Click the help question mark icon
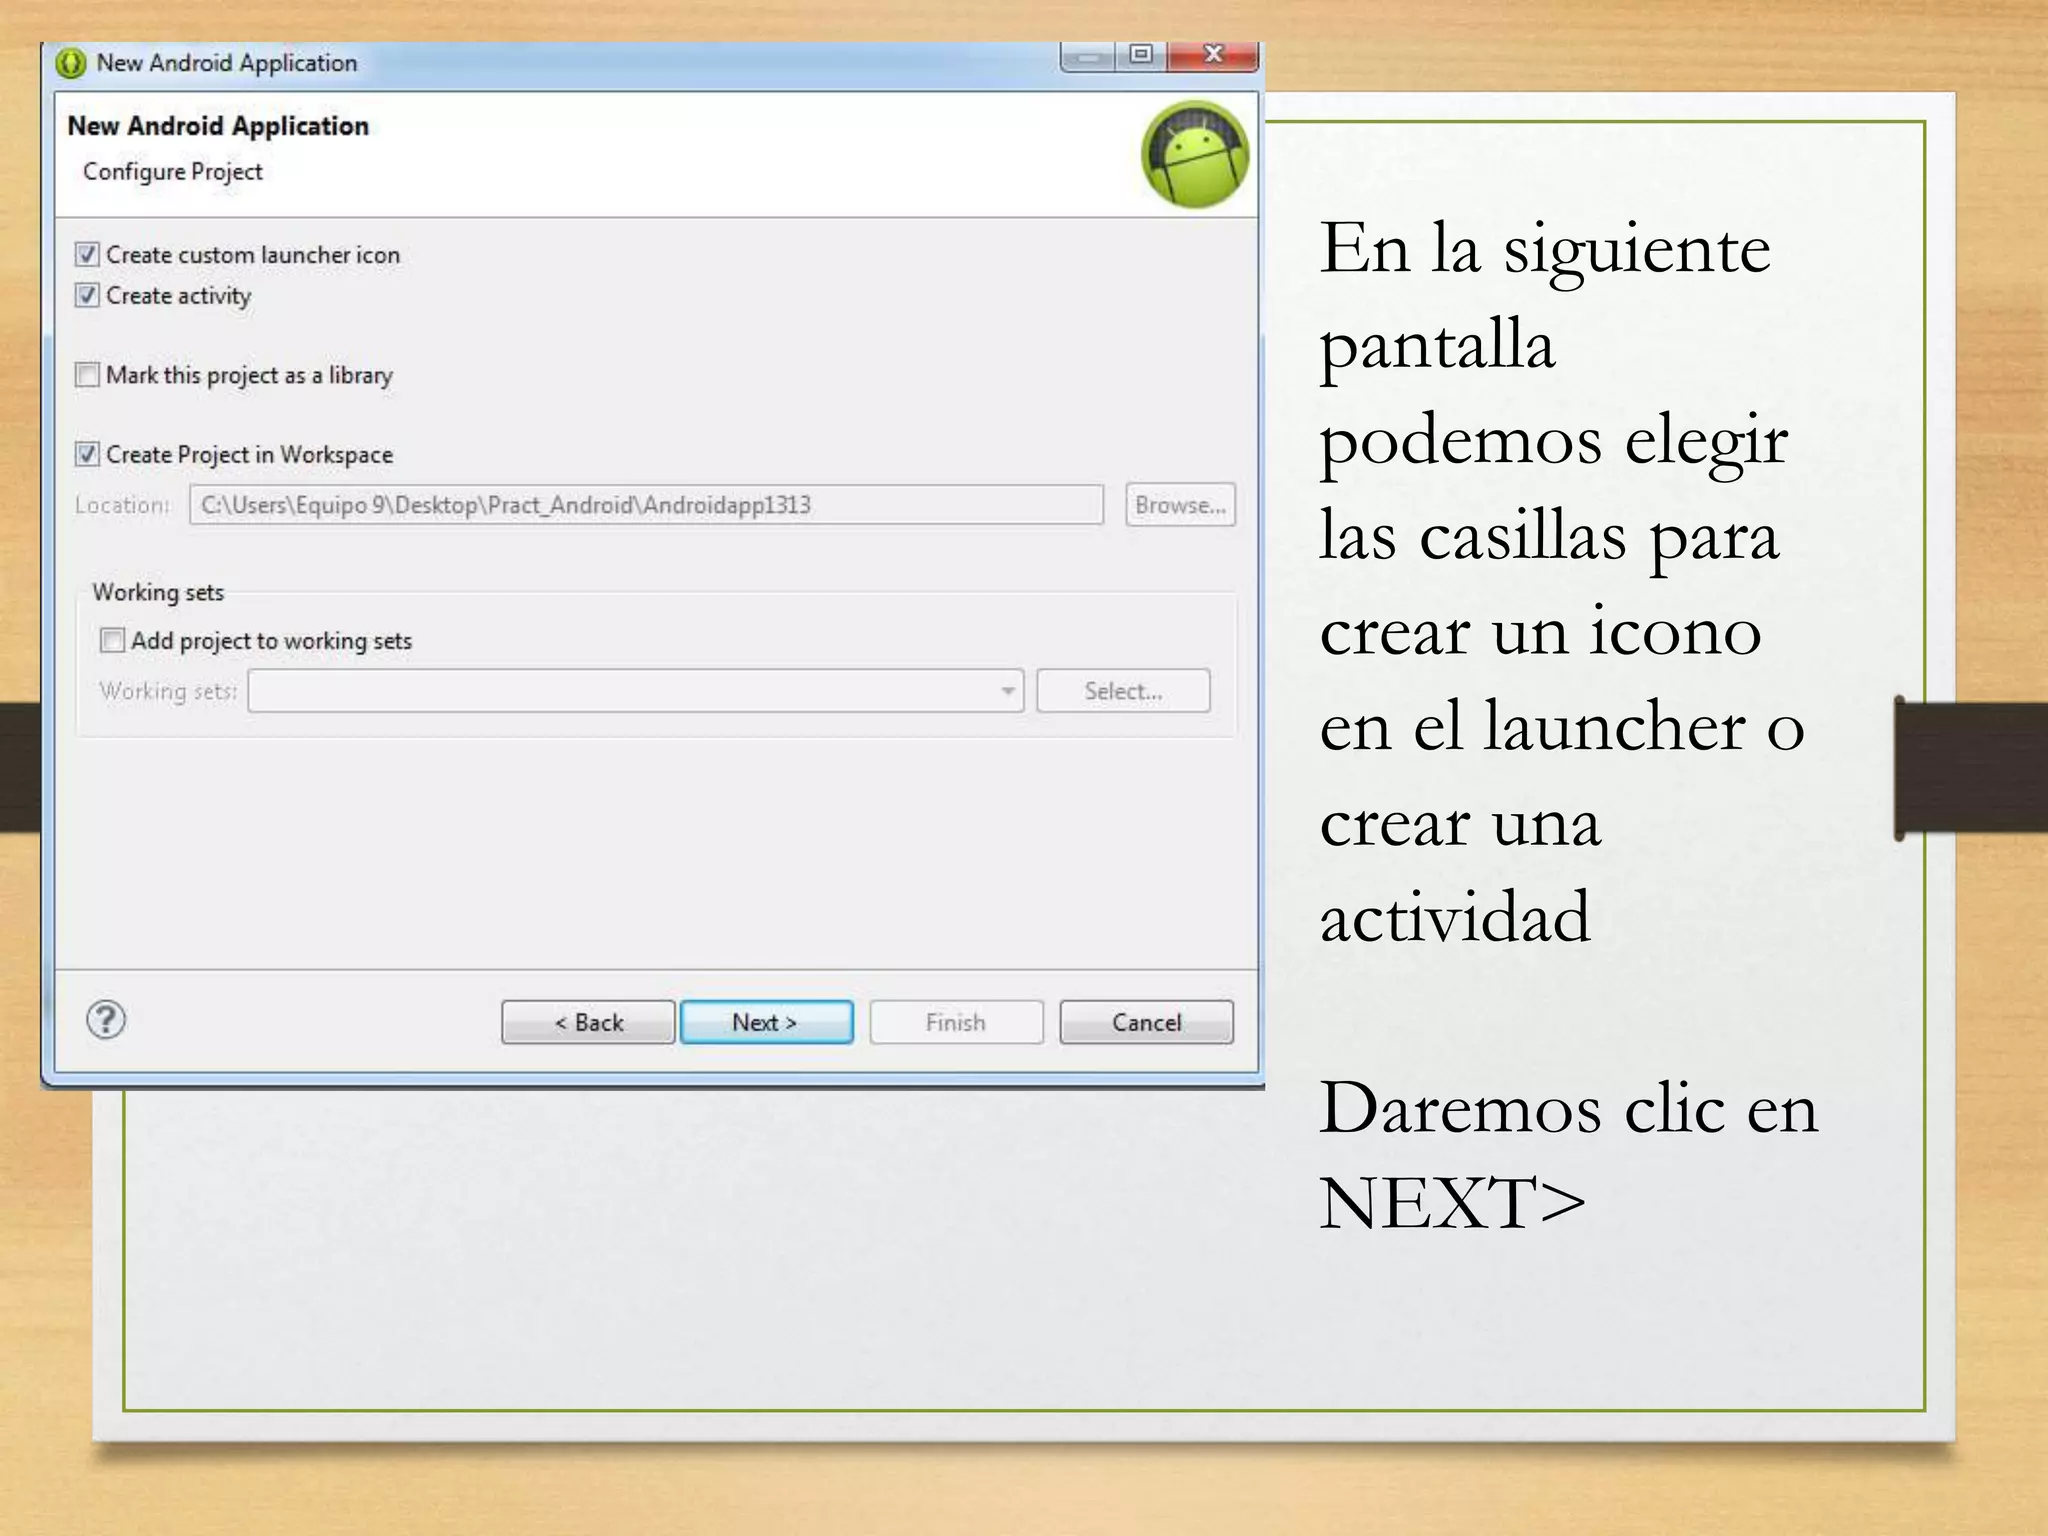 point(106,1020)
